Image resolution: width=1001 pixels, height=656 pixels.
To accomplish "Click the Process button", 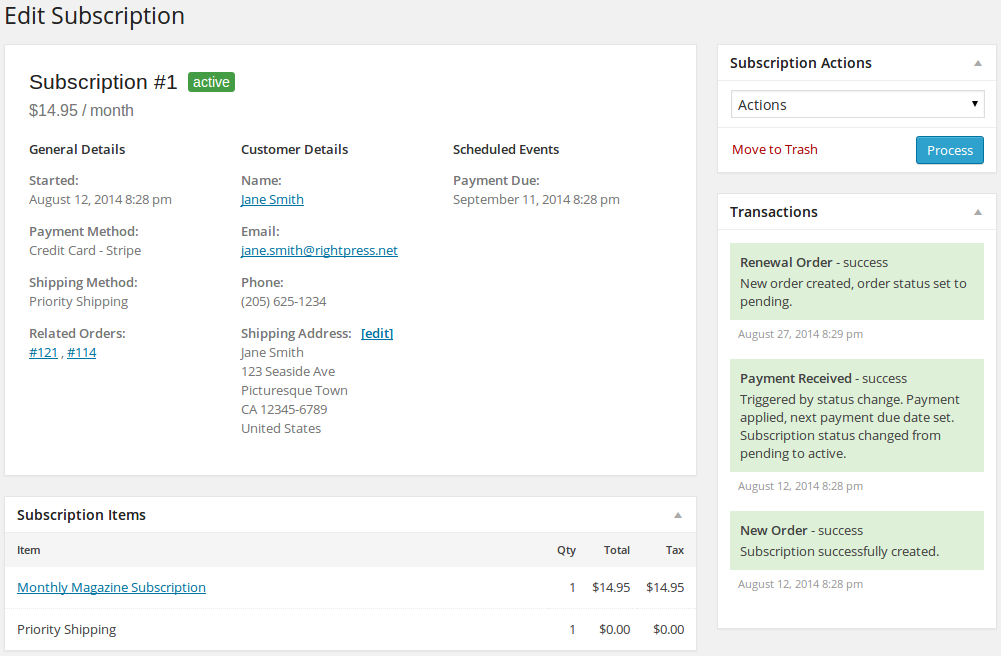I will pyautogui.click(x=949, y=150).
